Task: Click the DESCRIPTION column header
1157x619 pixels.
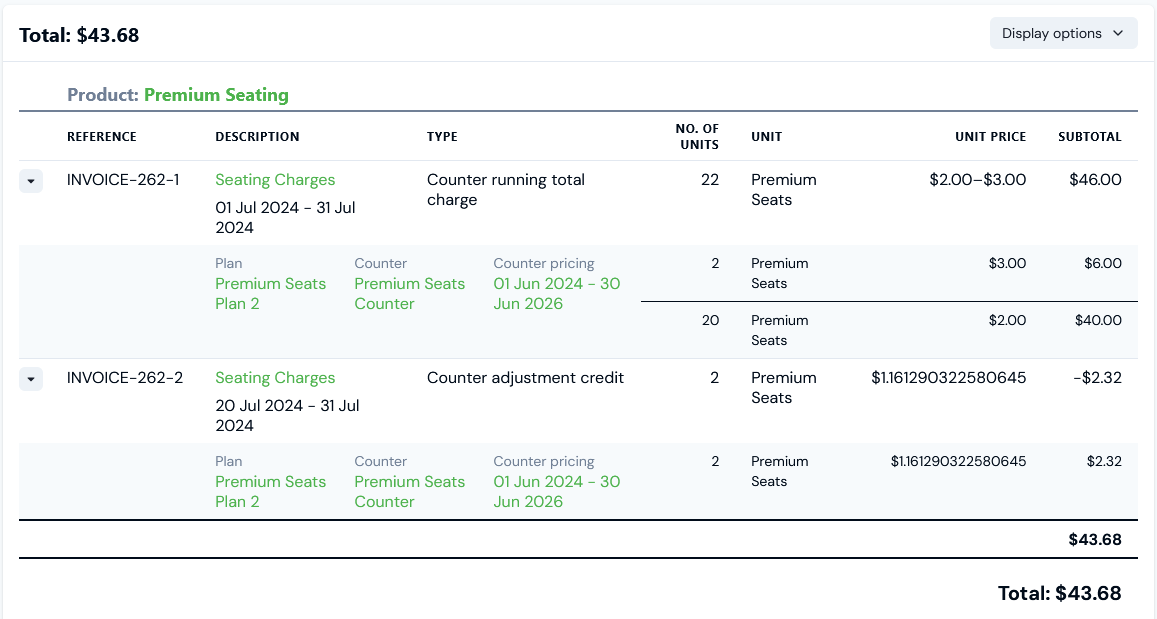Action: coord(257,137)
